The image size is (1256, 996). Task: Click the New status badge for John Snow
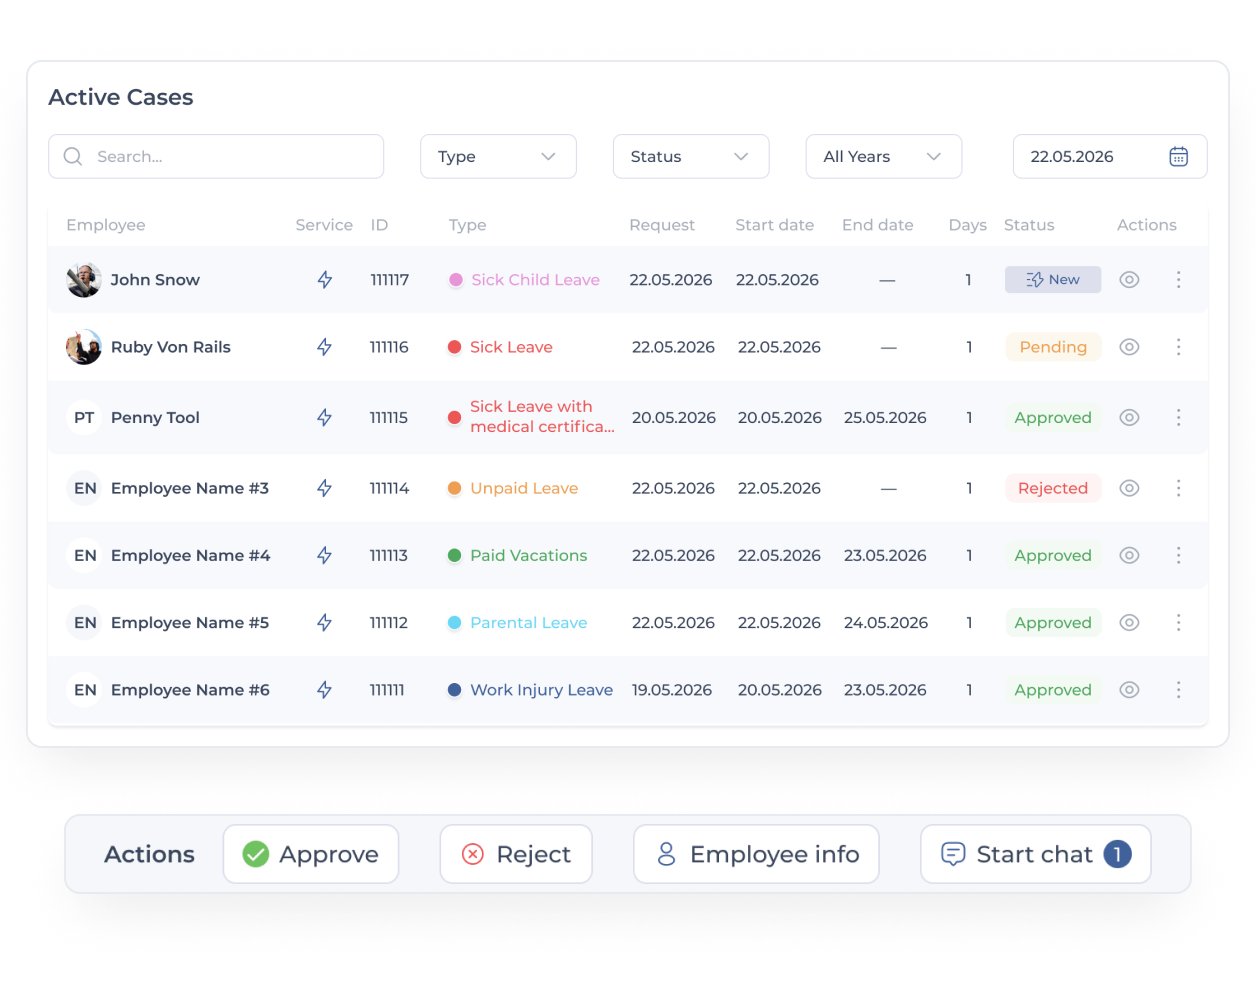pyautogui.click(x=1053, y=280)
